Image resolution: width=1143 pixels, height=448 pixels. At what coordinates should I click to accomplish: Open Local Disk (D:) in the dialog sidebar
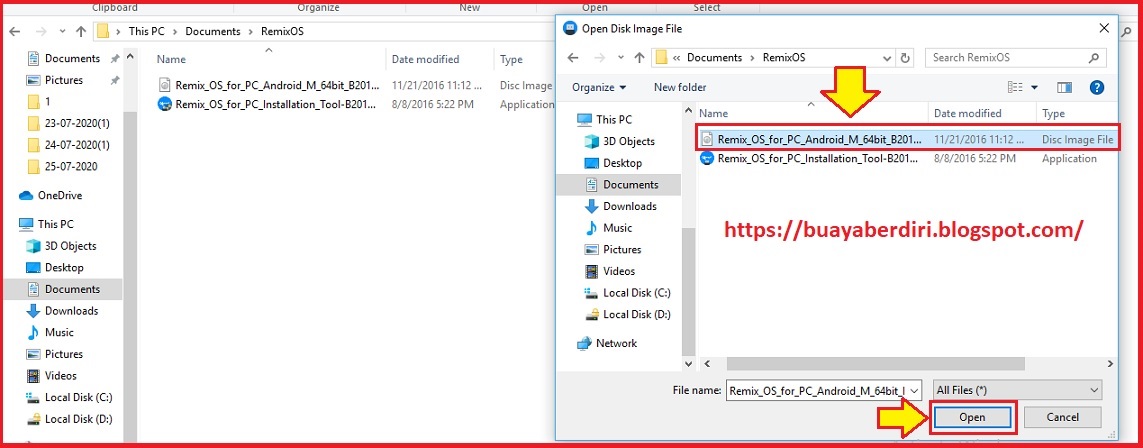(628, 315)
